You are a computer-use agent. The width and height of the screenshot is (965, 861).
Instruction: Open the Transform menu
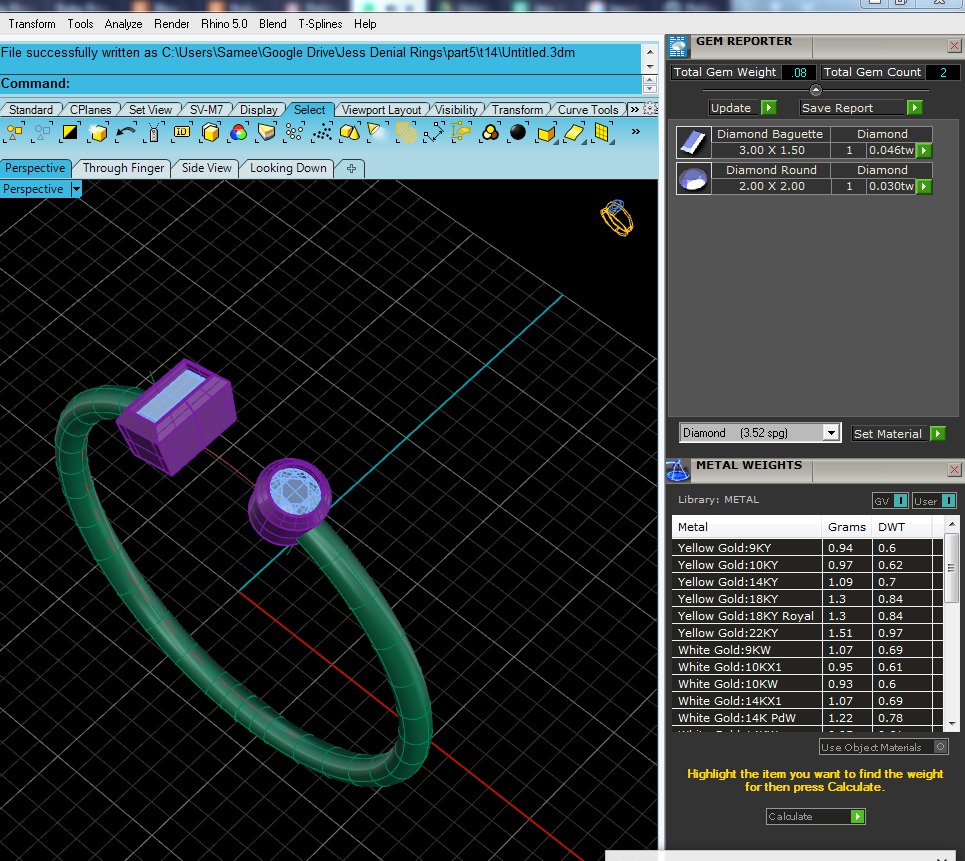point(32,24)
